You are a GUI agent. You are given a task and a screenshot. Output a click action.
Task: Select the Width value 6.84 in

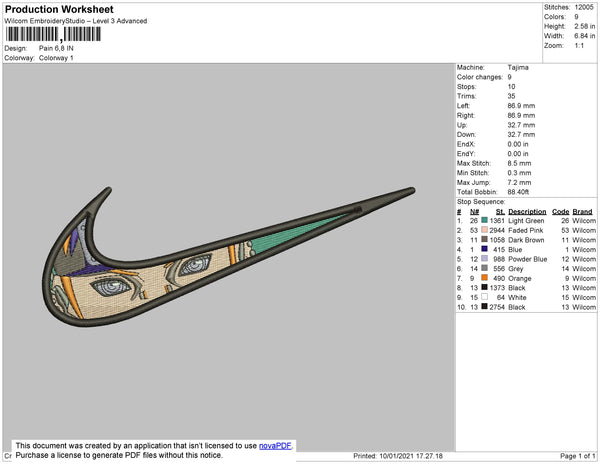pyautogui.click(x=584, y=36)
